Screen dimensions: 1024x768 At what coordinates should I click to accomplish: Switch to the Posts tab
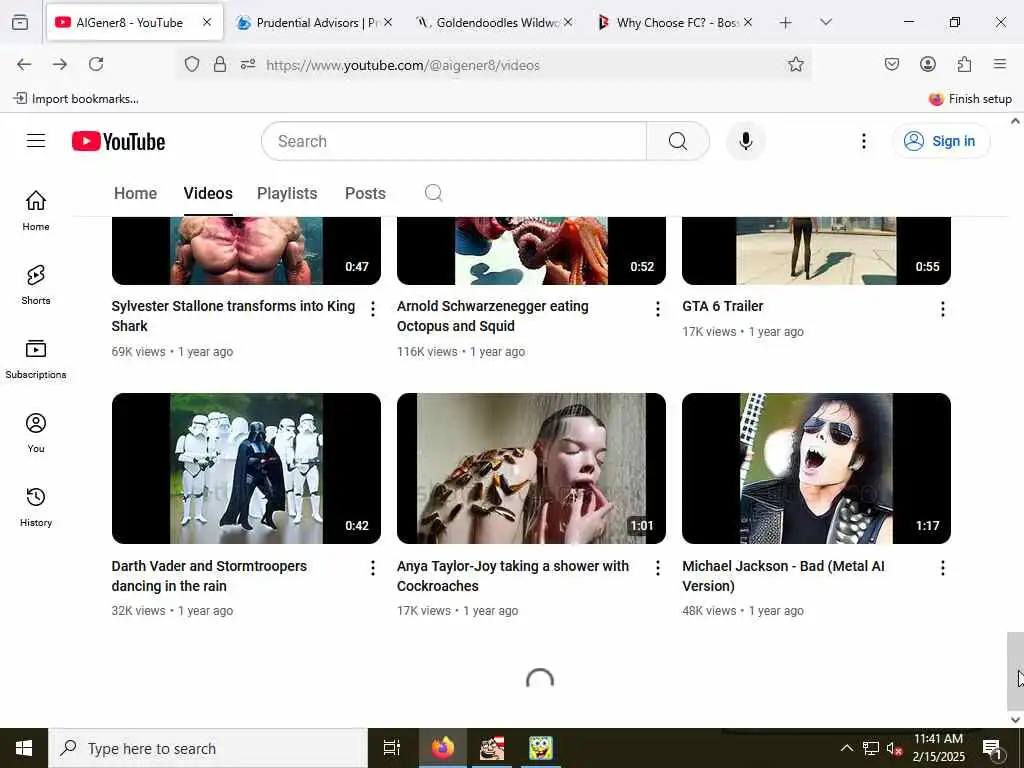tap(365, 193)
